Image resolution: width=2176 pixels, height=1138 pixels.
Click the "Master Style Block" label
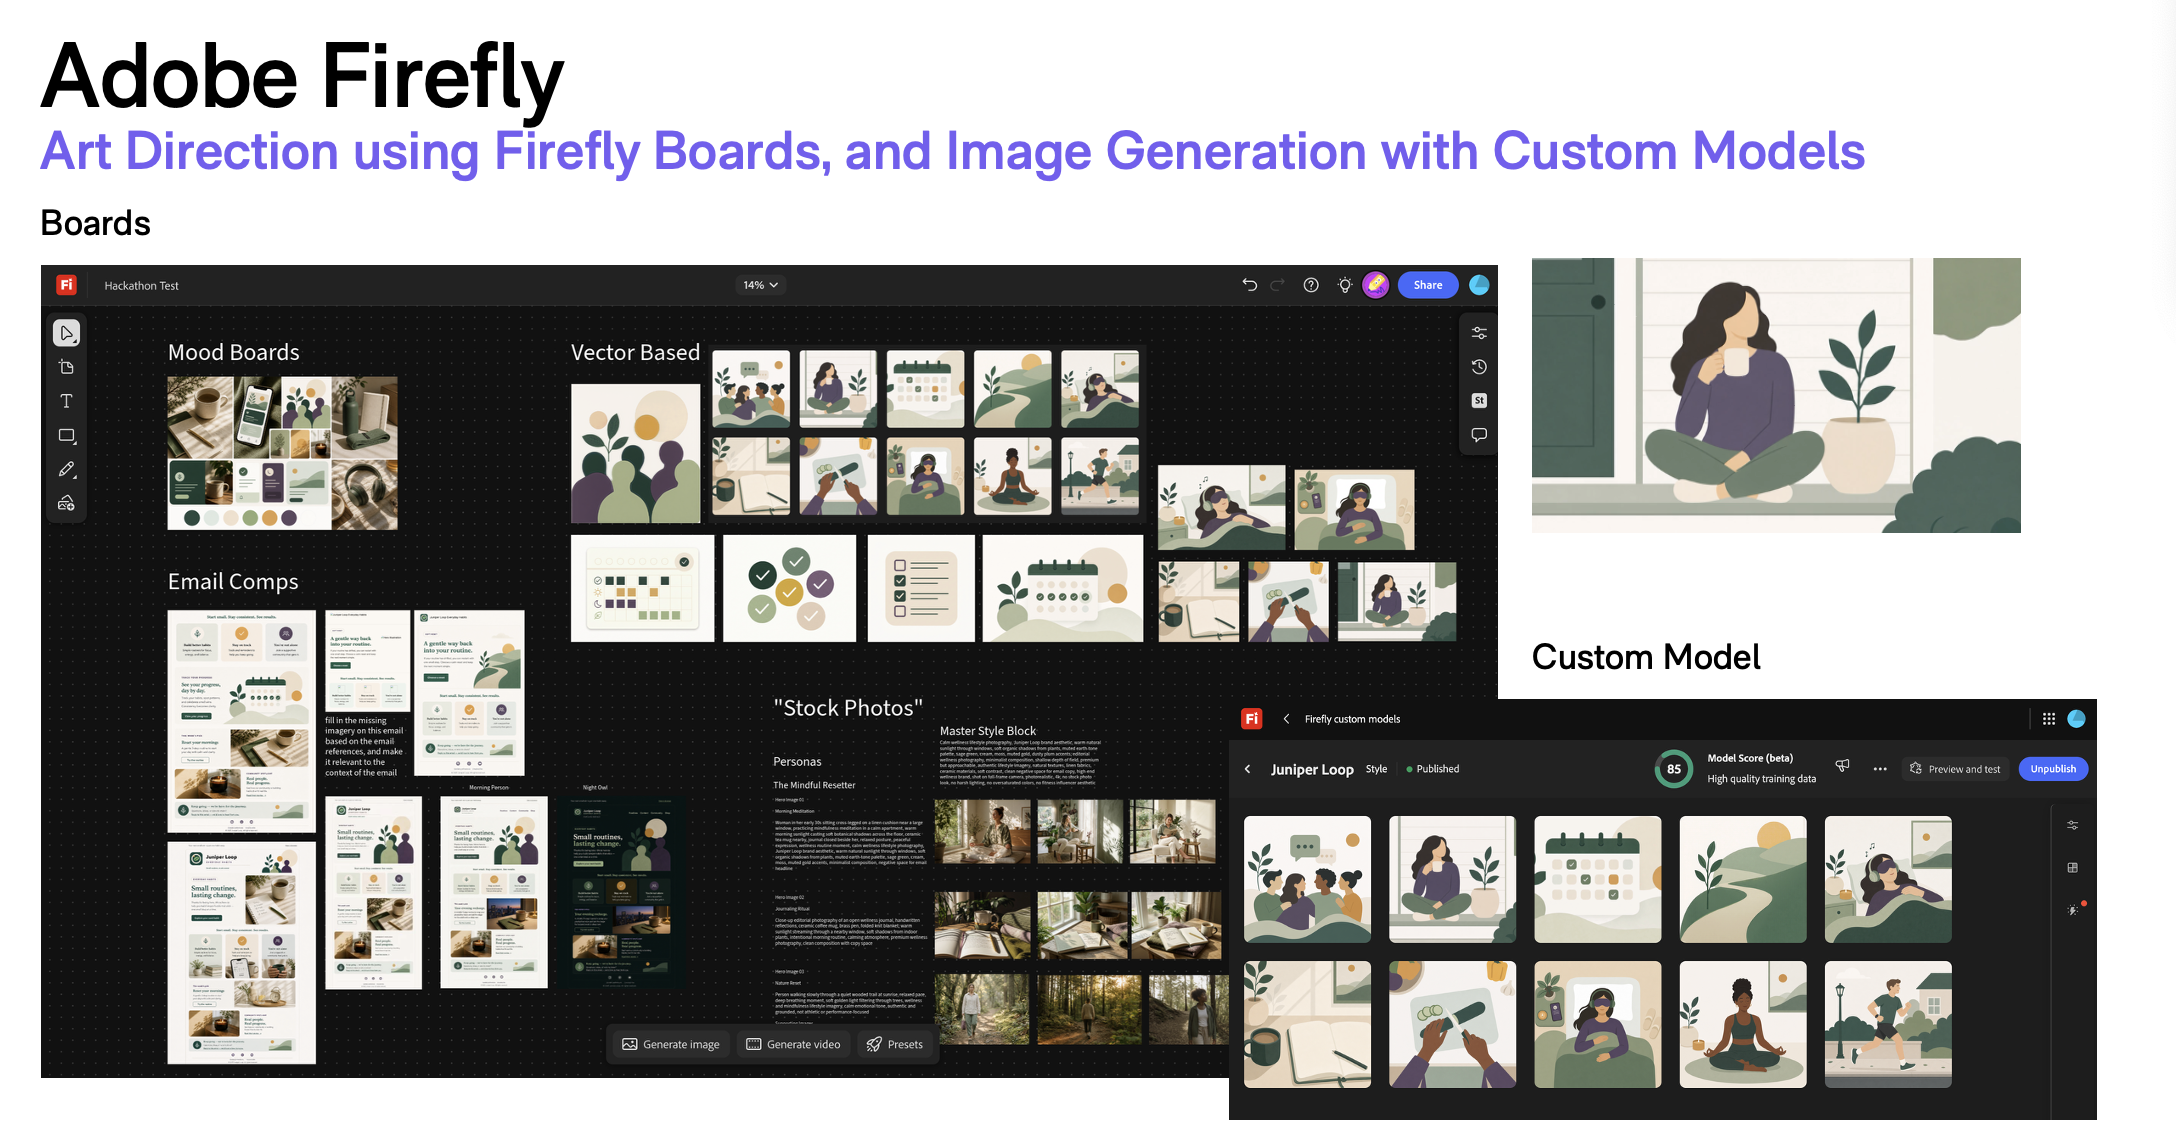[x=988, y=731]
